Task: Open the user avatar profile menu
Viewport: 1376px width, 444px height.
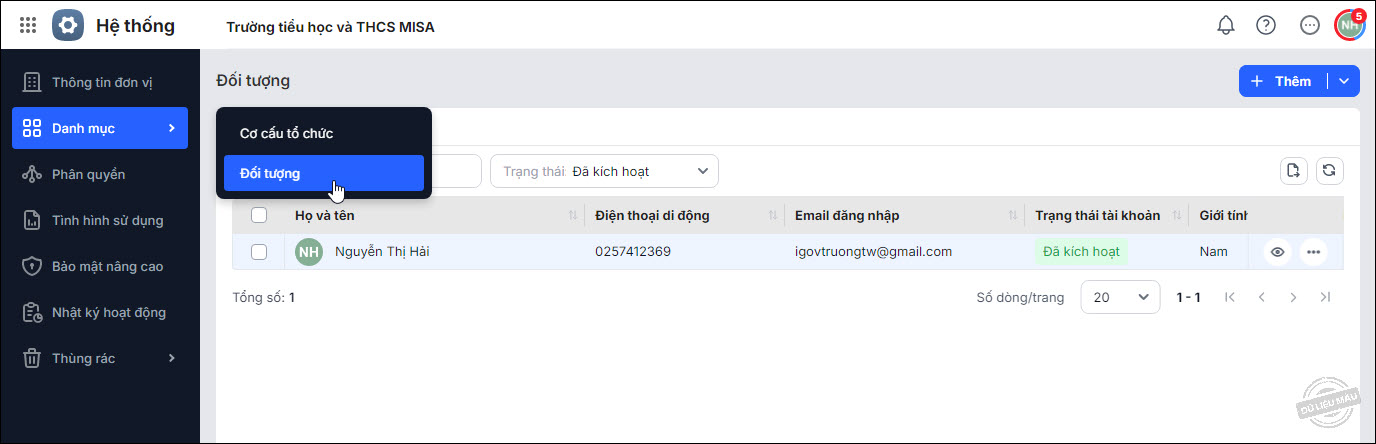Action: click(x=1350, y=25)
